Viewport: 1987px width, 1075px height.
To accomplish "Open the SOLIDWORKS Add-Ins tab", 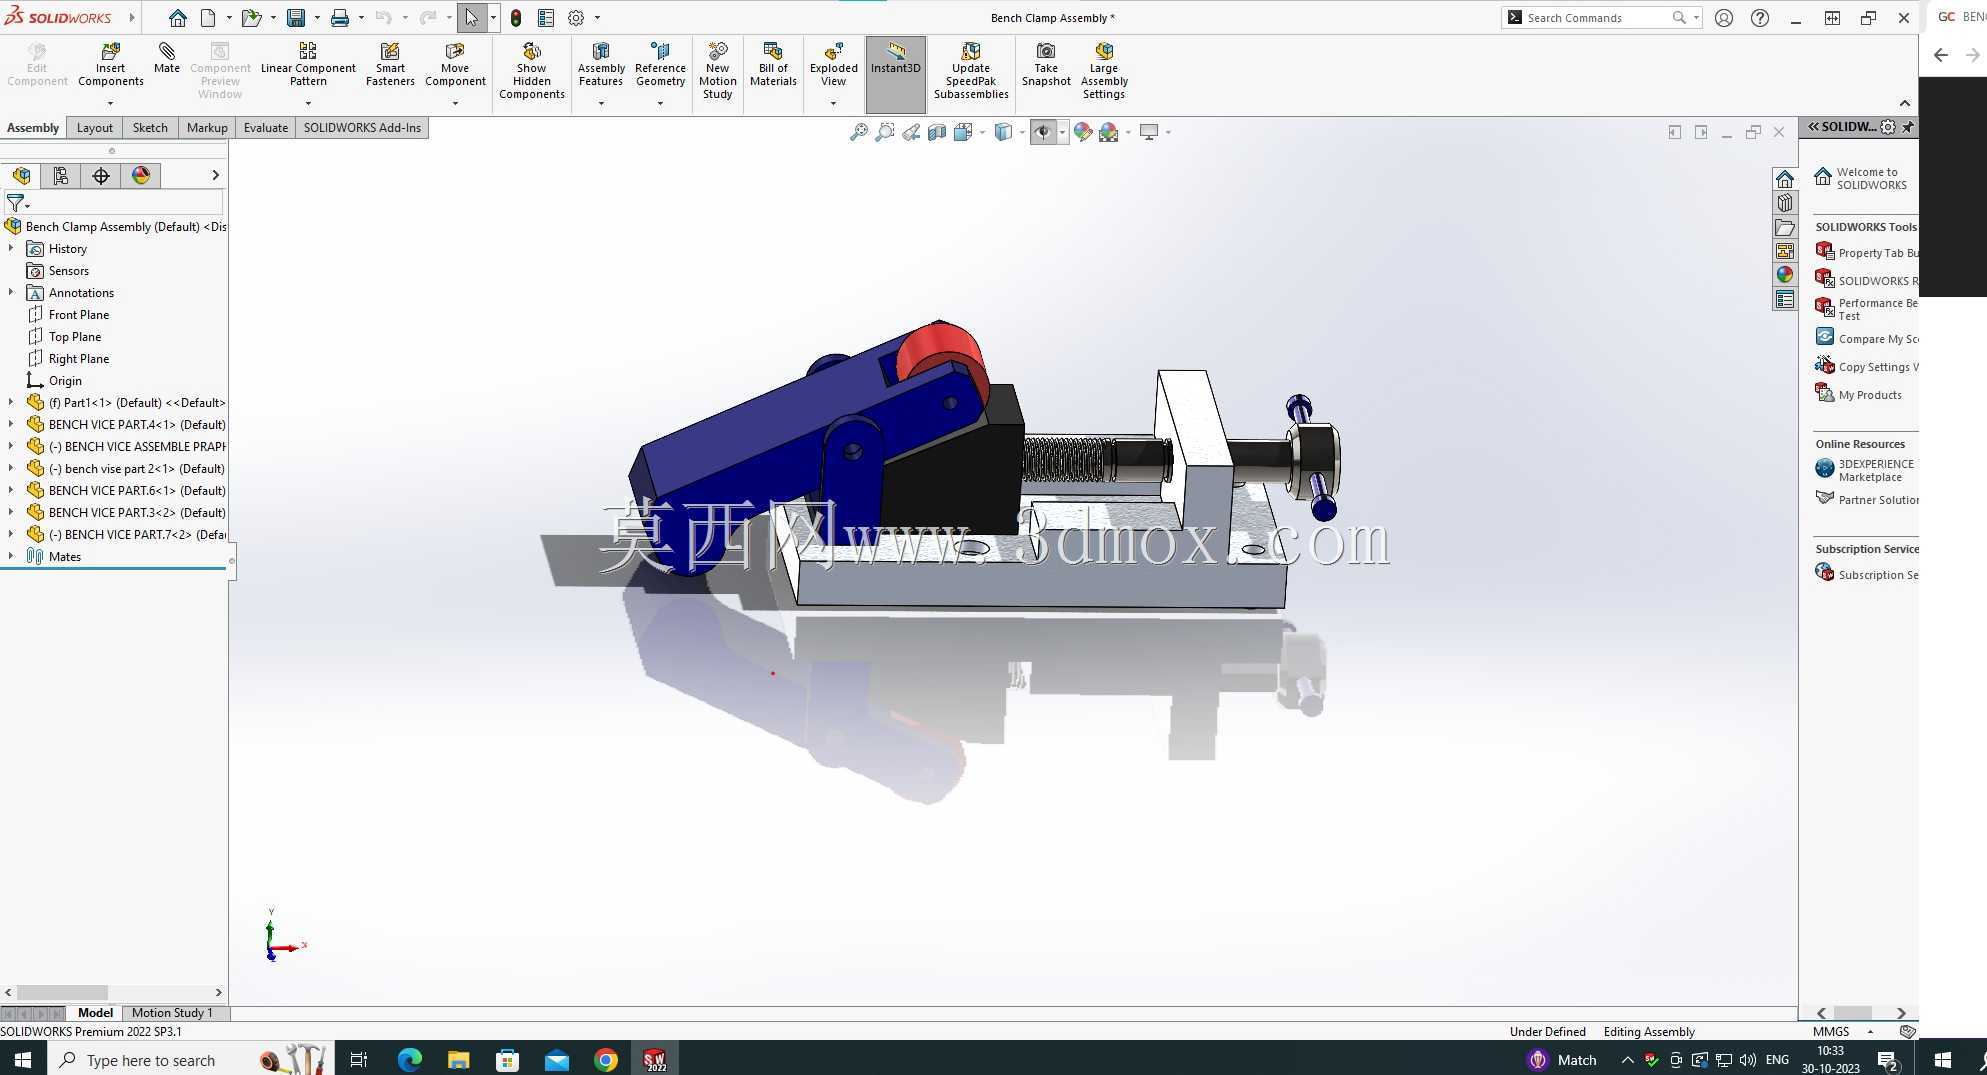I will pyautogui.click(x=362, y=127).
